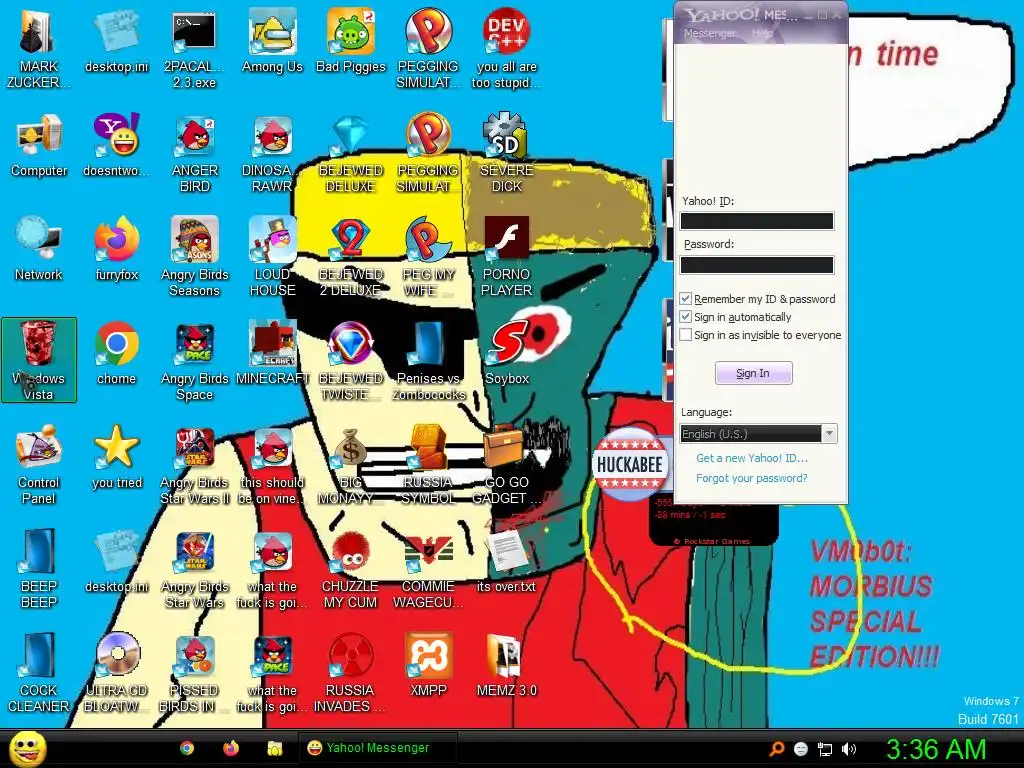Select the Soybox icon
Image resolution: width=1024 pixels, height=768 pixels.
(x=507, y=353)
